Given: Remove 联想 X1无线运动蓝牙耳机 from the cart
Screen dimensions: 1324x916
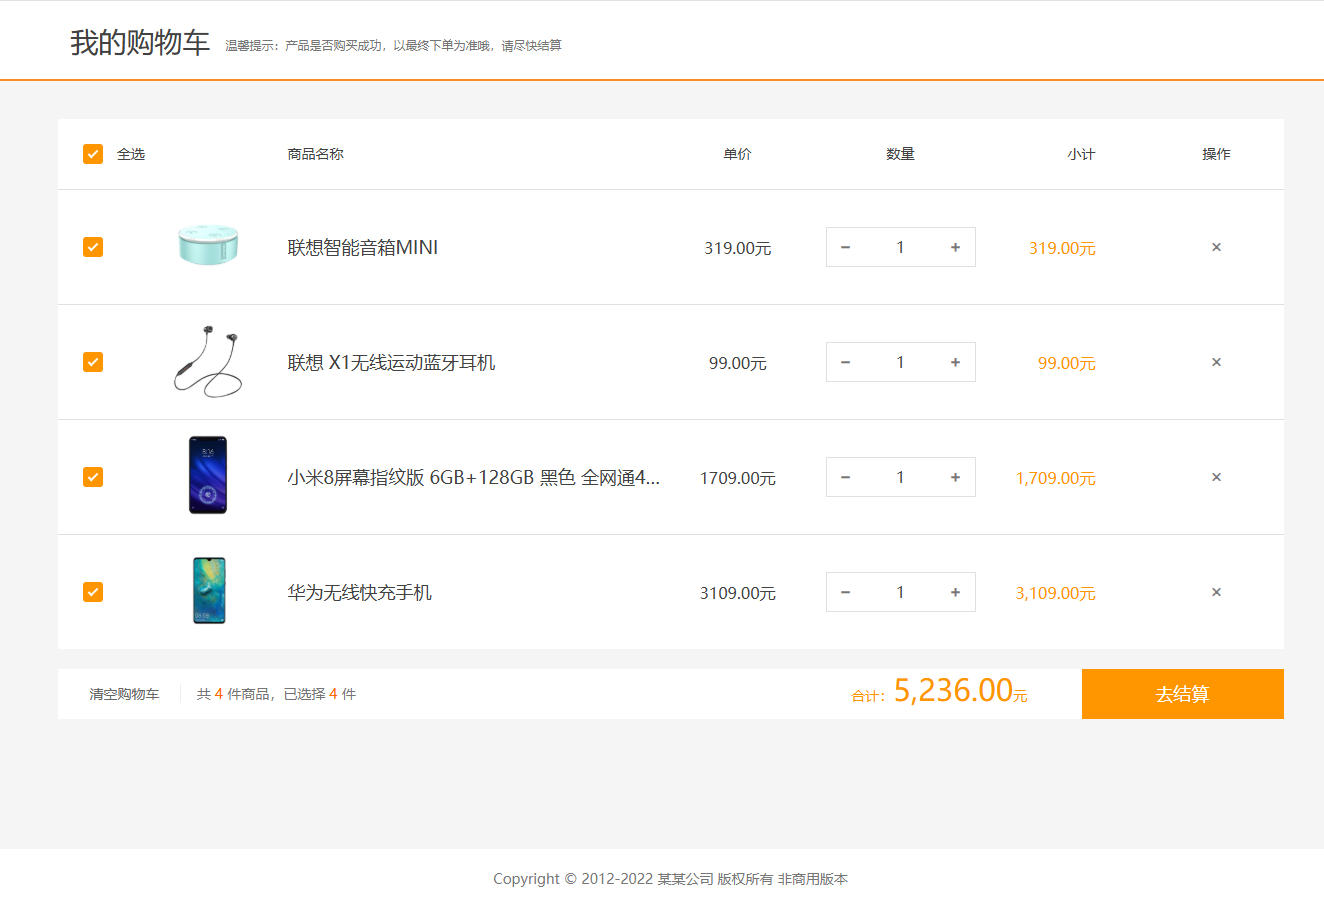Looking at the screenshot, I should pyautogui.click(x=1216, y=362).
